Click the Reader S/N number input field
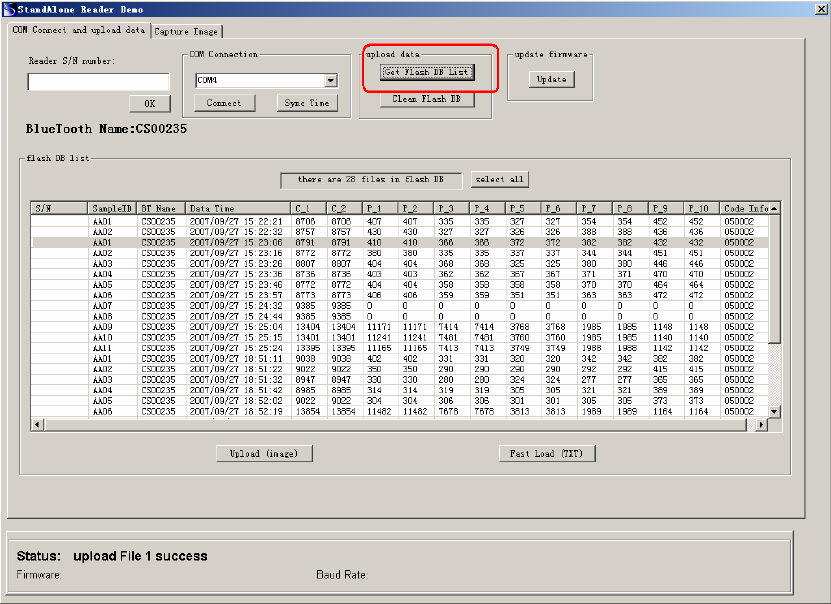 (99, 82)
